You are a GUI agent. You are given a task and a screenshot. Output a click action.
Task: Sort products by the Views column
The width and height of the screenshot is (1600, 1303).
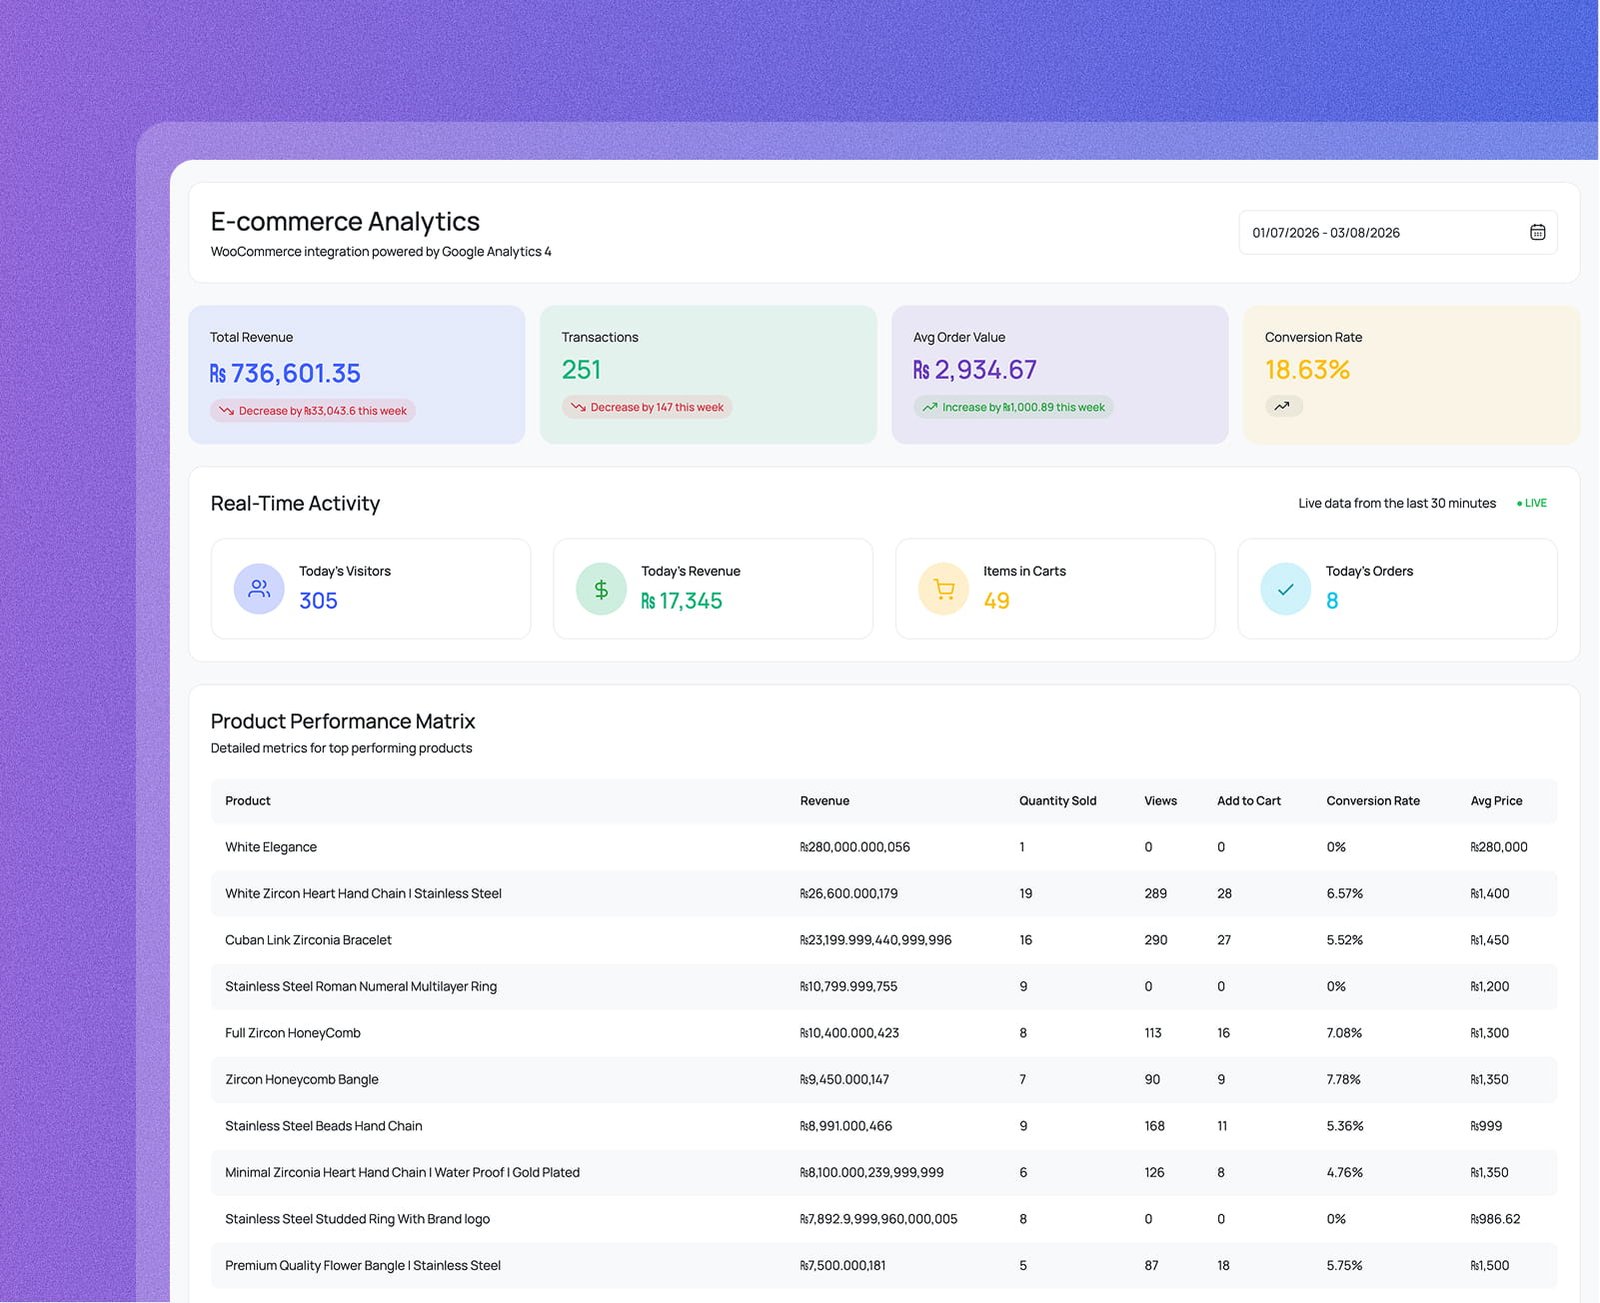pos(1159,800)
